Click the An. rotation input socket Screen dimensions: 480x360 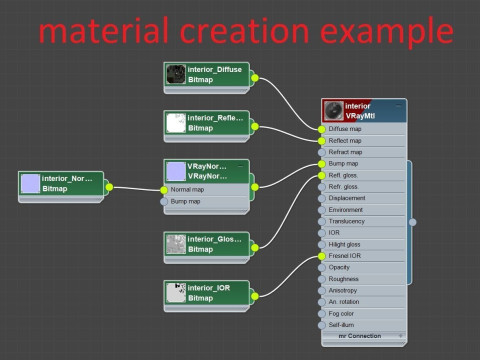pos(322,302)
